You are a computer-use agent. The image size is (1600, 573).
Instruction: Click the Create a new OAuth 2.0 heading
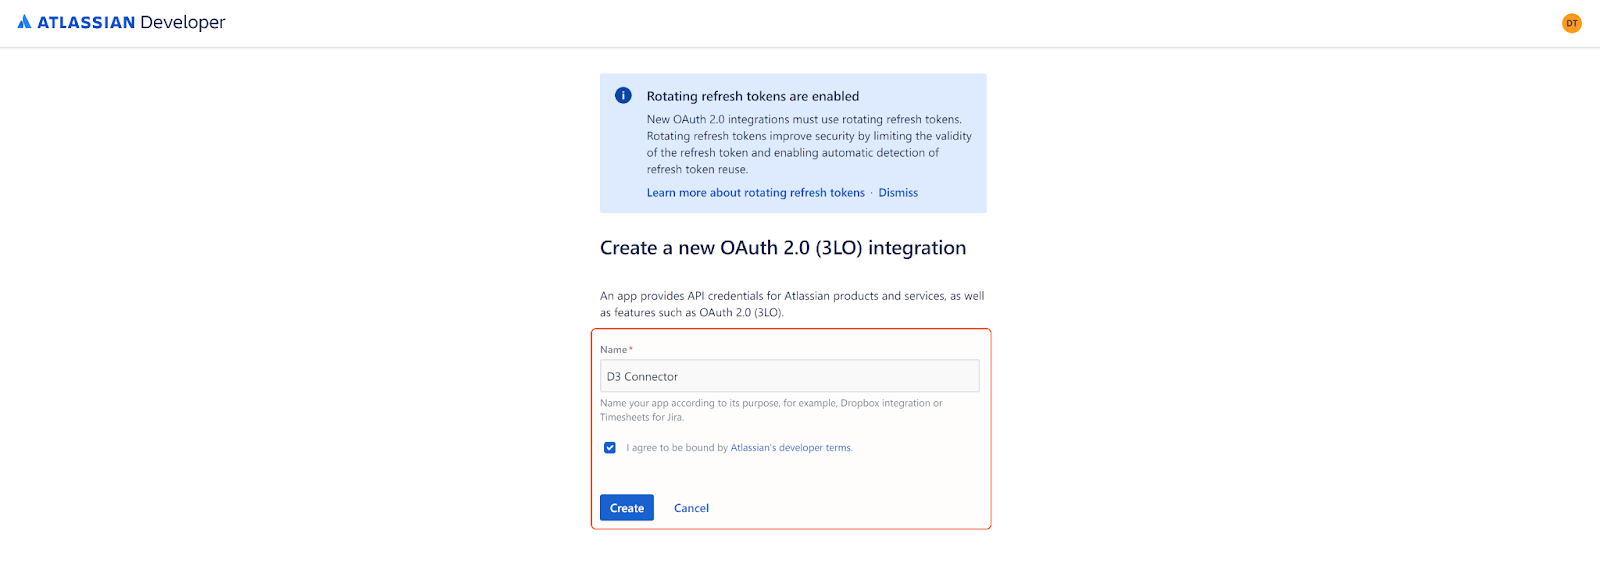[x=782, y=248]
